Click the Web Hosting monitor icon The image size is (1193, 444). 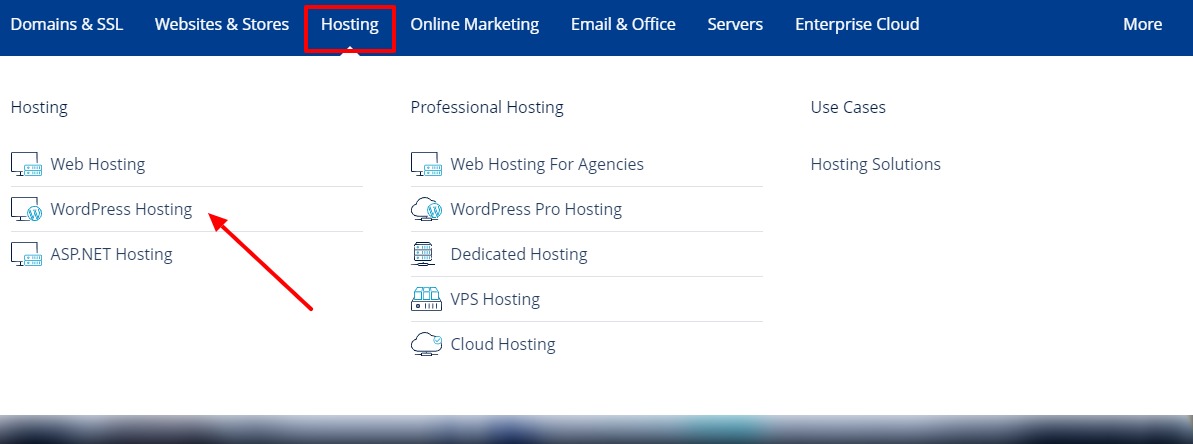tap(26, 164)
